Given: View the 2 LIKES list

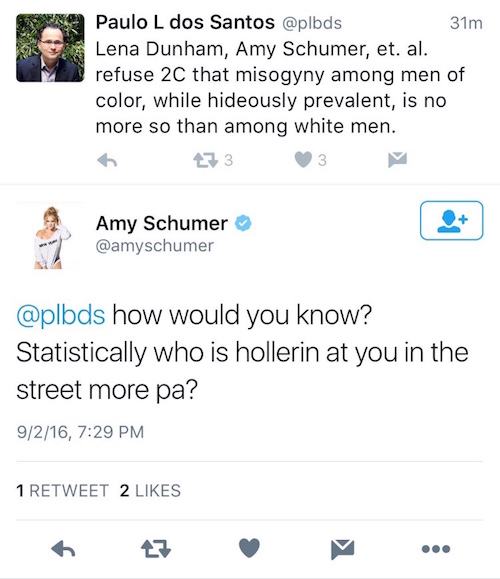Looking at the screenshot, I should (150, 491).
